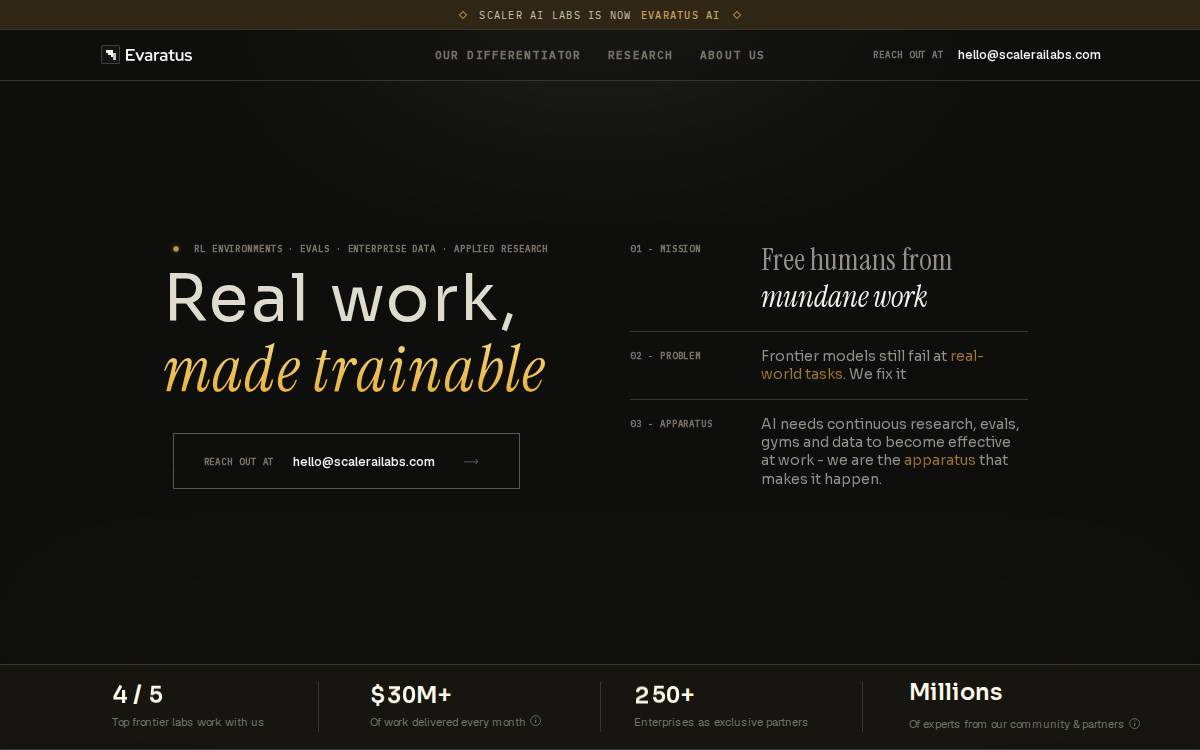Image resolution: width=1200 pixels, height=750 pixels.
Task: Click the RL Environments tagline text
Action: pos(238,249)
